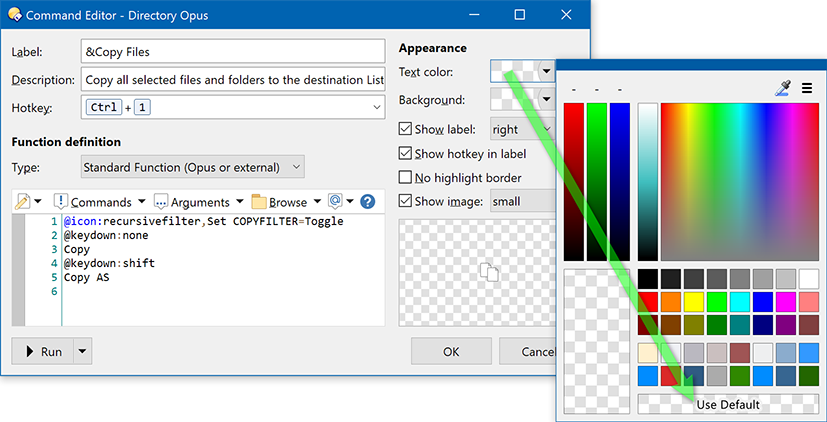The image size is (827, 422).
Task: Open the color picker hamburger menu
Action: pos(807,88)
